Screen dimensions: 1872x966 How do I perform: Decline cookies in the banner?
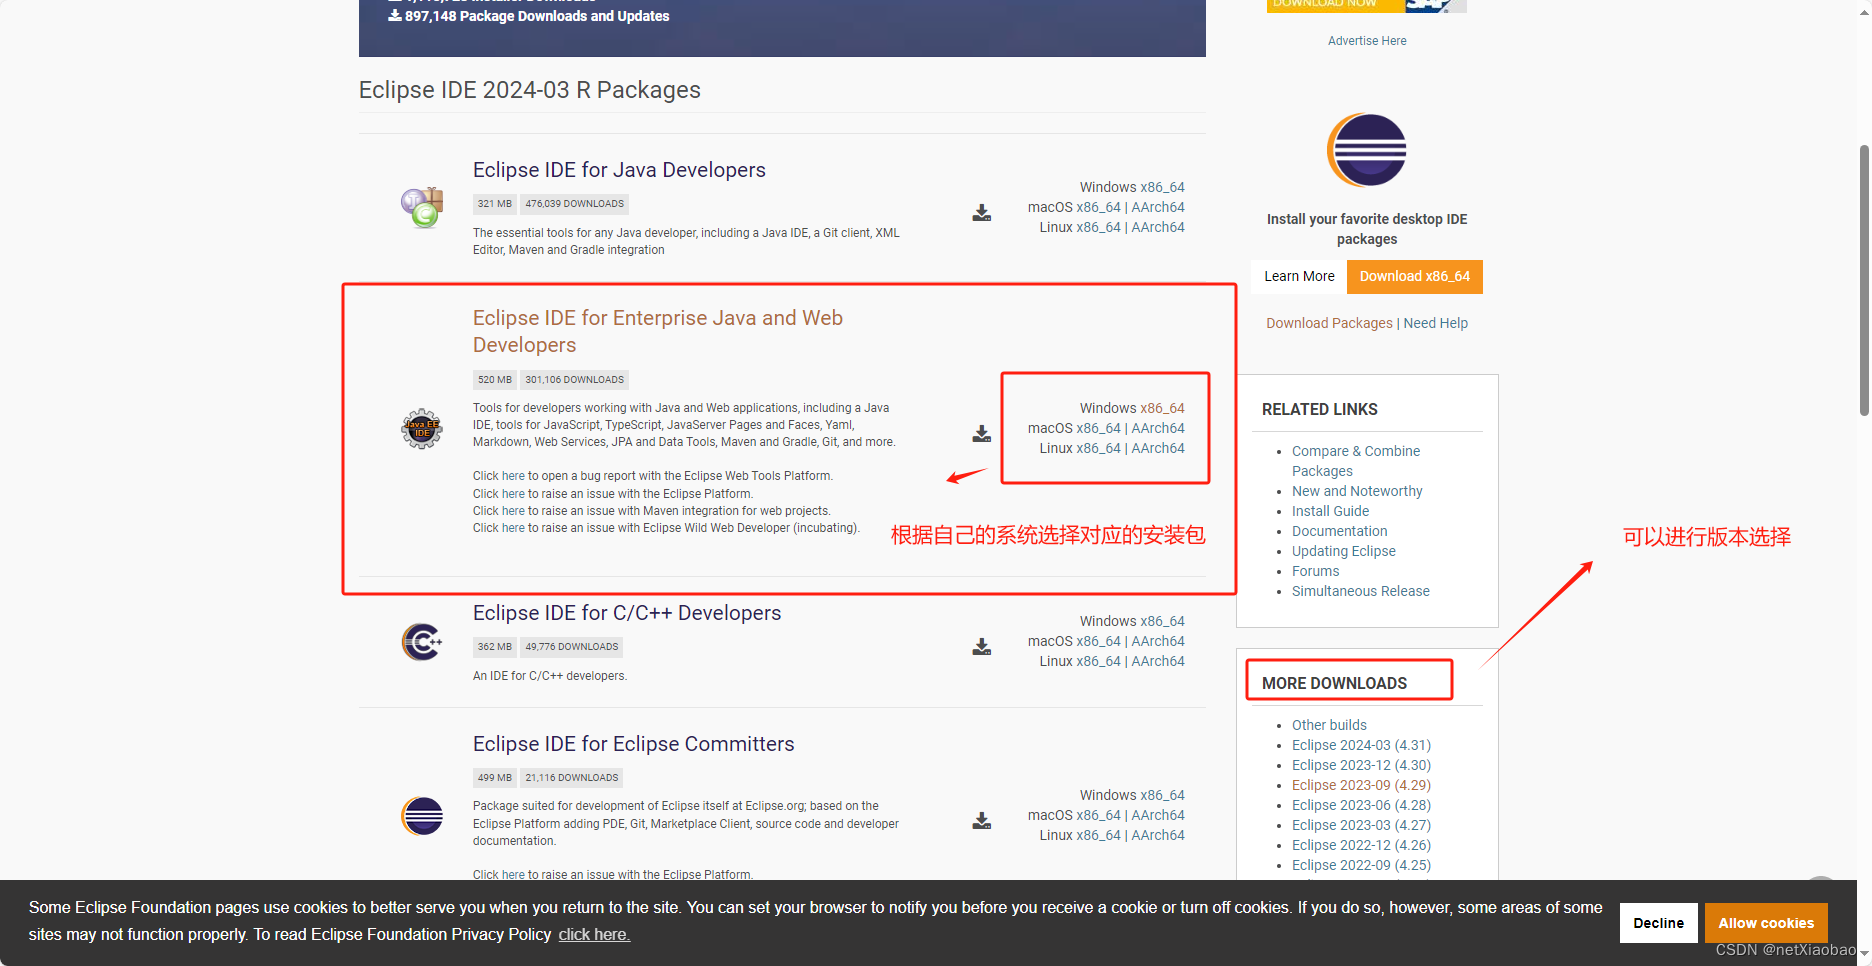coord(1658,922)
